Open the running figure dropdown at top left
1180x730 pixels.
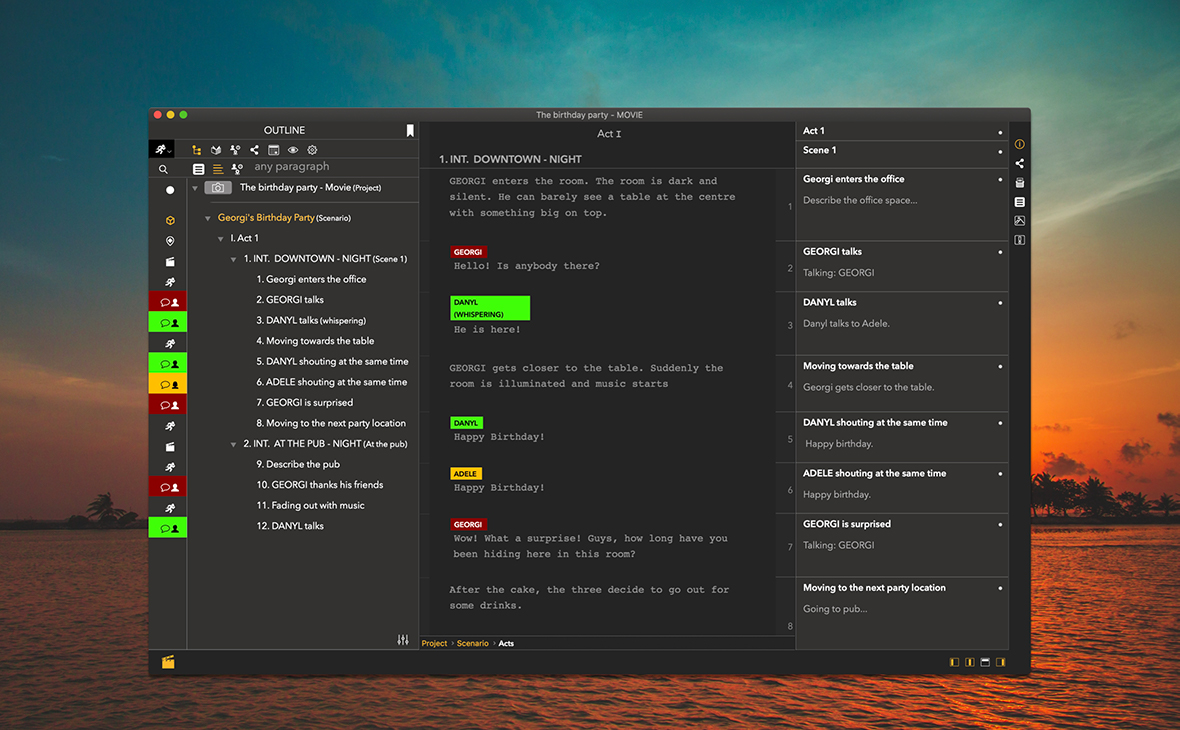pyautogui.click(x=163, y=149)
